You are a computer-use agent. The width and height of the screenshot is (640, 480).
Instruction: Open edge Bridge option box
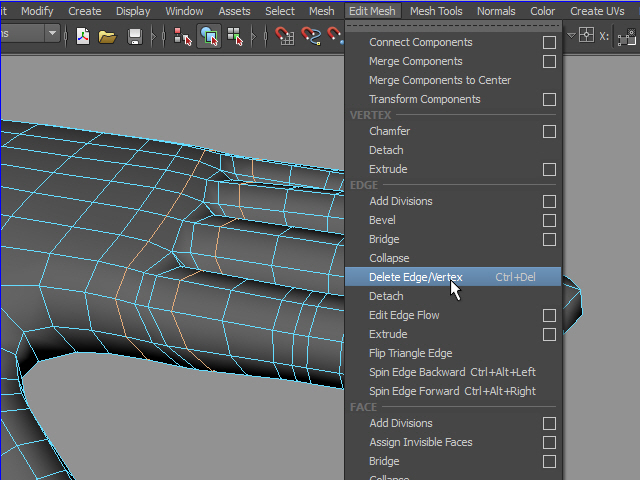[549, 240]
